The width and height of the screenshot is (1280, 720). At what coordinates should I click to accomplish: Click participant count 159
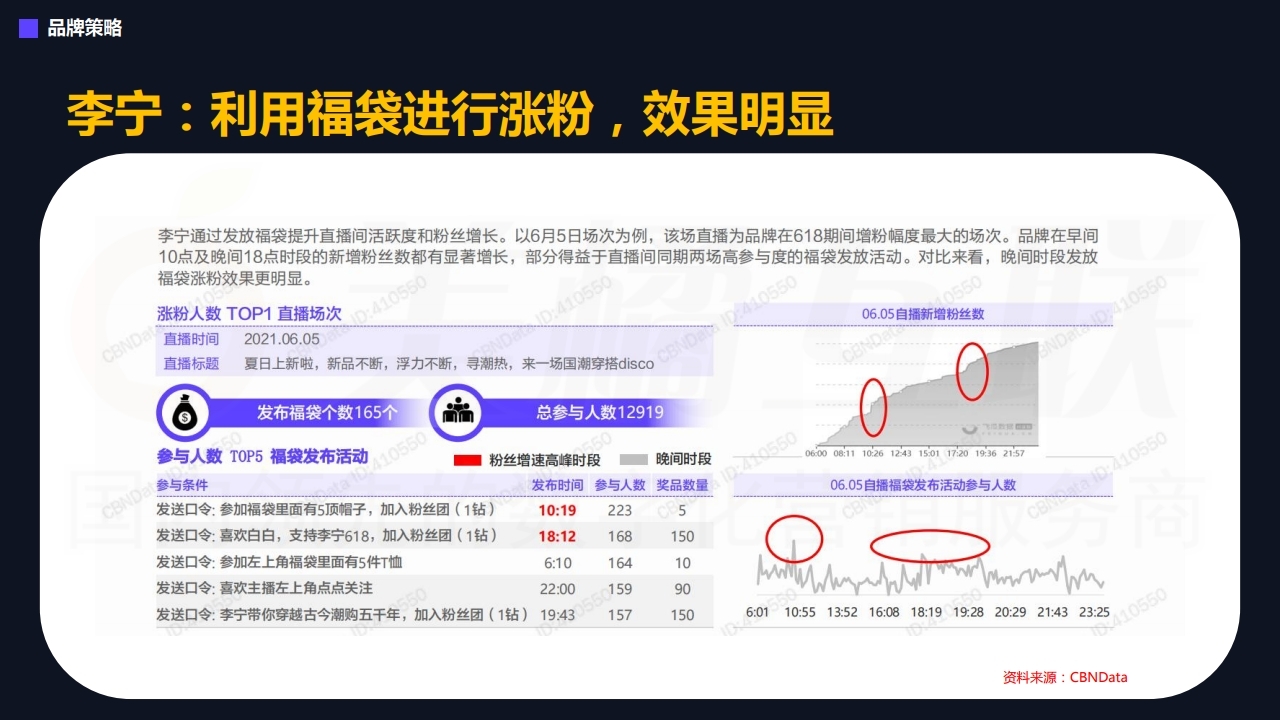(620, 589)
